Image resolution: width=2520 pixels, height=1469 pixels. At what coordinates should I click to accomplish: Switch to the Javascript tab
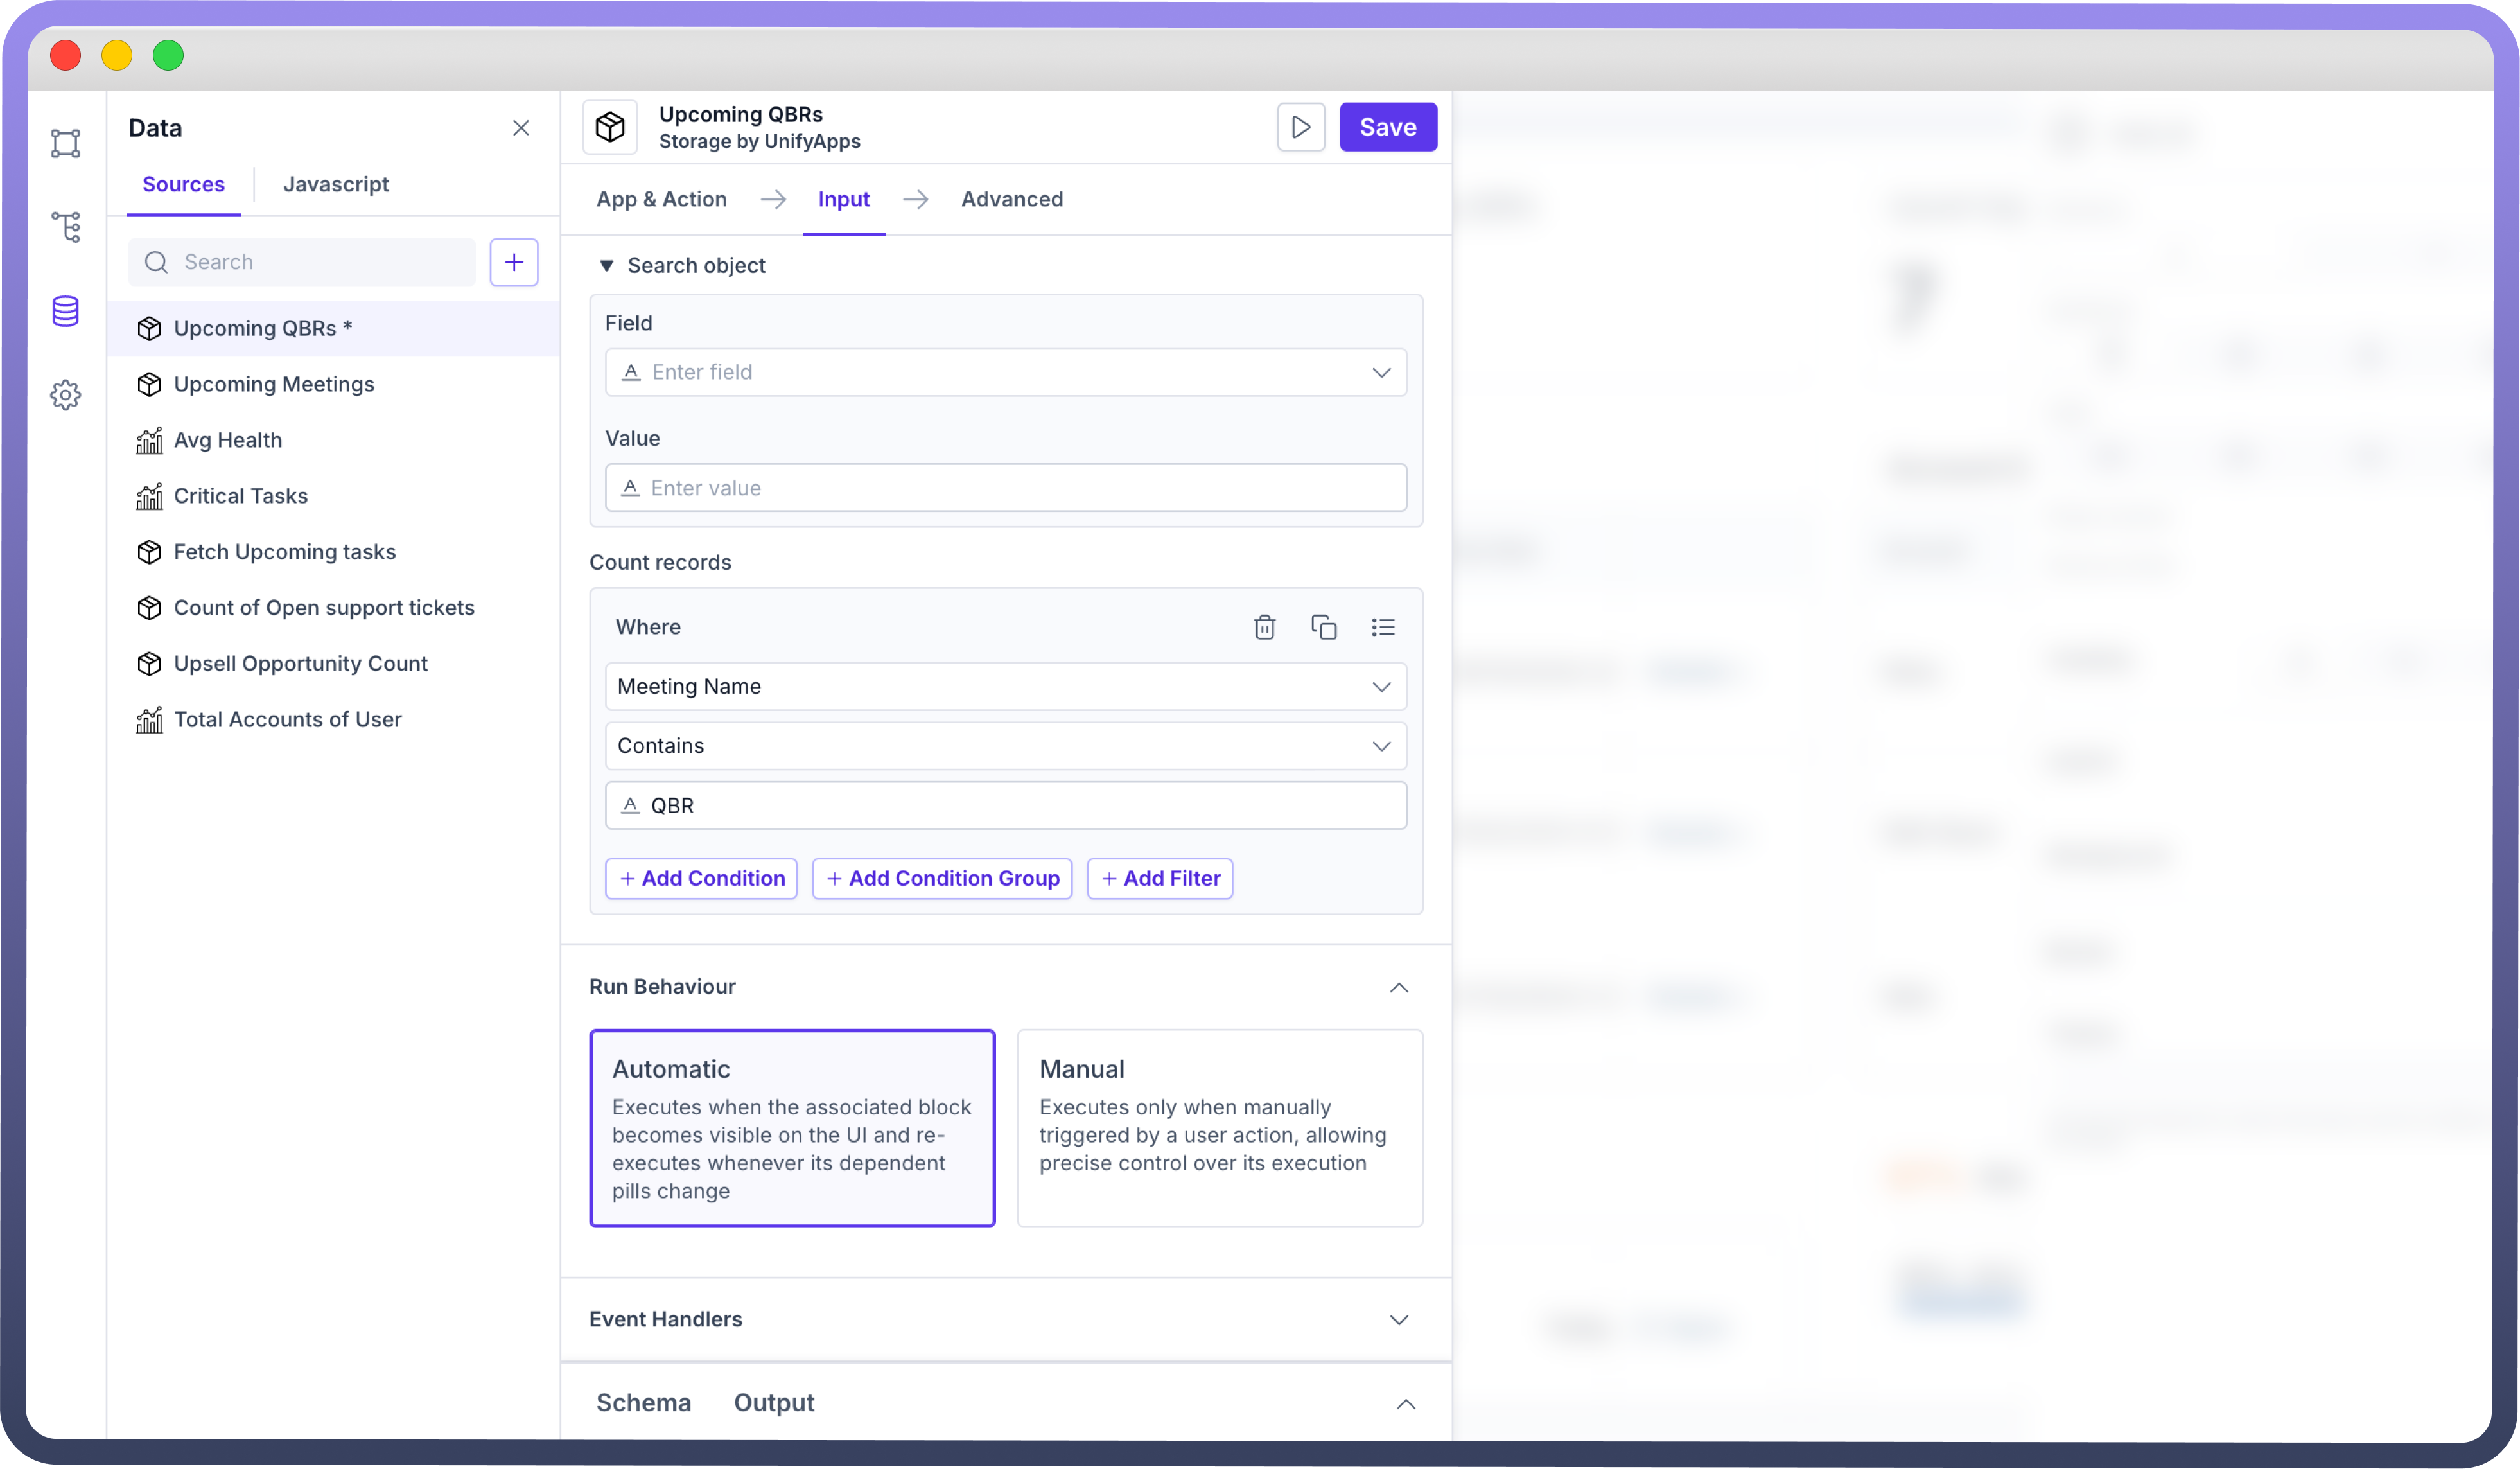click(x=335, y=185)
